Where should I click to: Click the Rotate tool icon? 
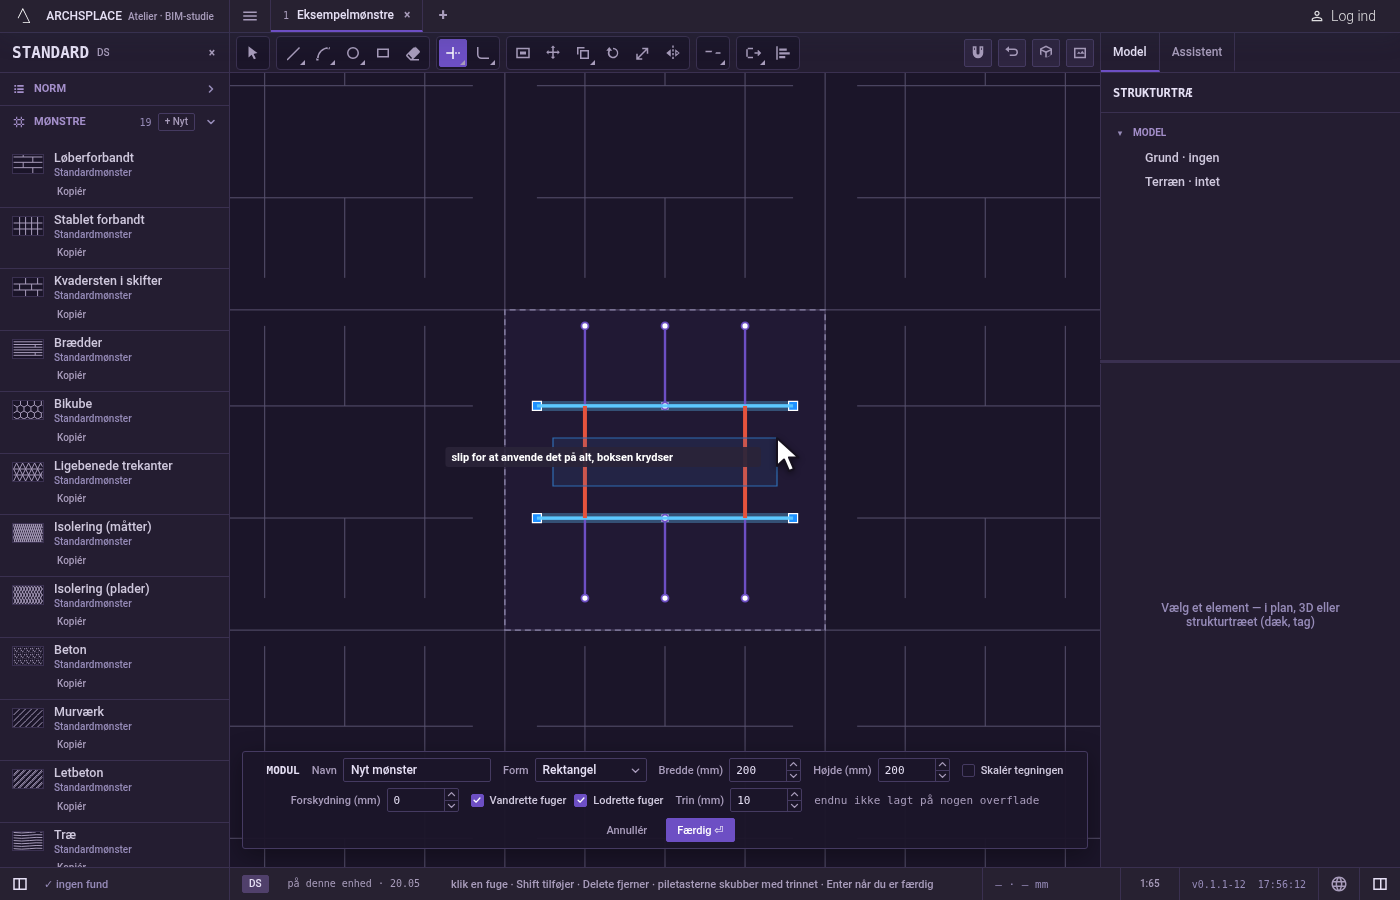[613, 53]
